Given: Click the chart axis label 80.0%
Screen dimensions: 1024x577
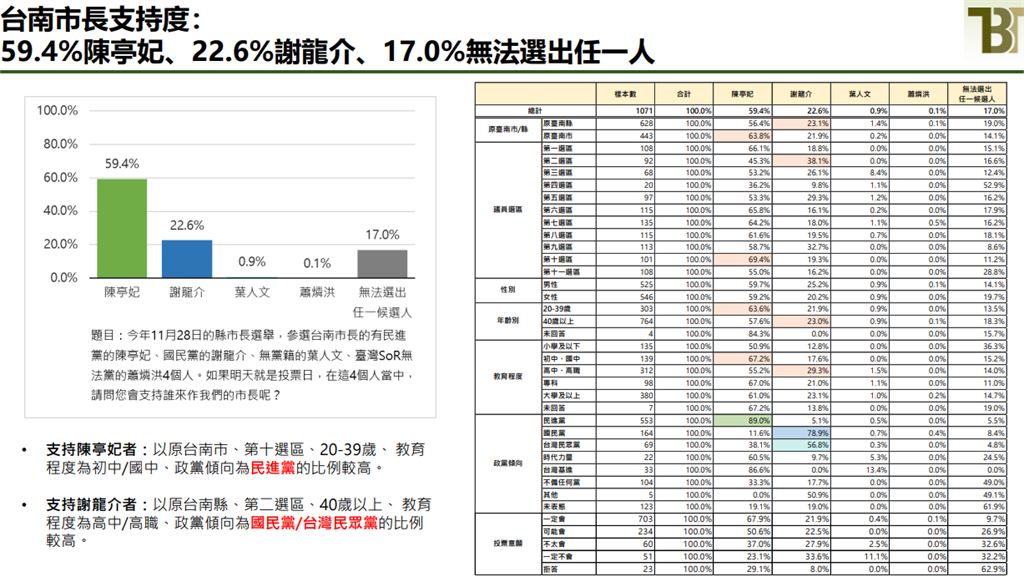Looking at the screenshot, I should coord(60,144).
